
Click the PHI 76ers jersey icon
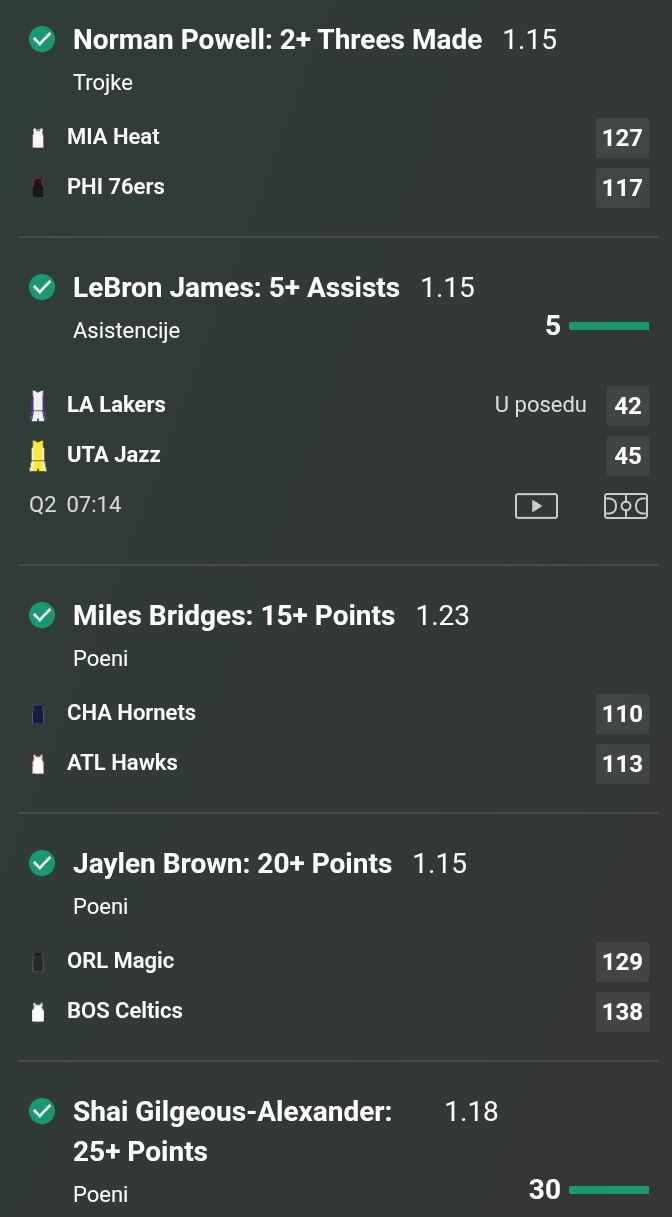(x=38, y=188)
